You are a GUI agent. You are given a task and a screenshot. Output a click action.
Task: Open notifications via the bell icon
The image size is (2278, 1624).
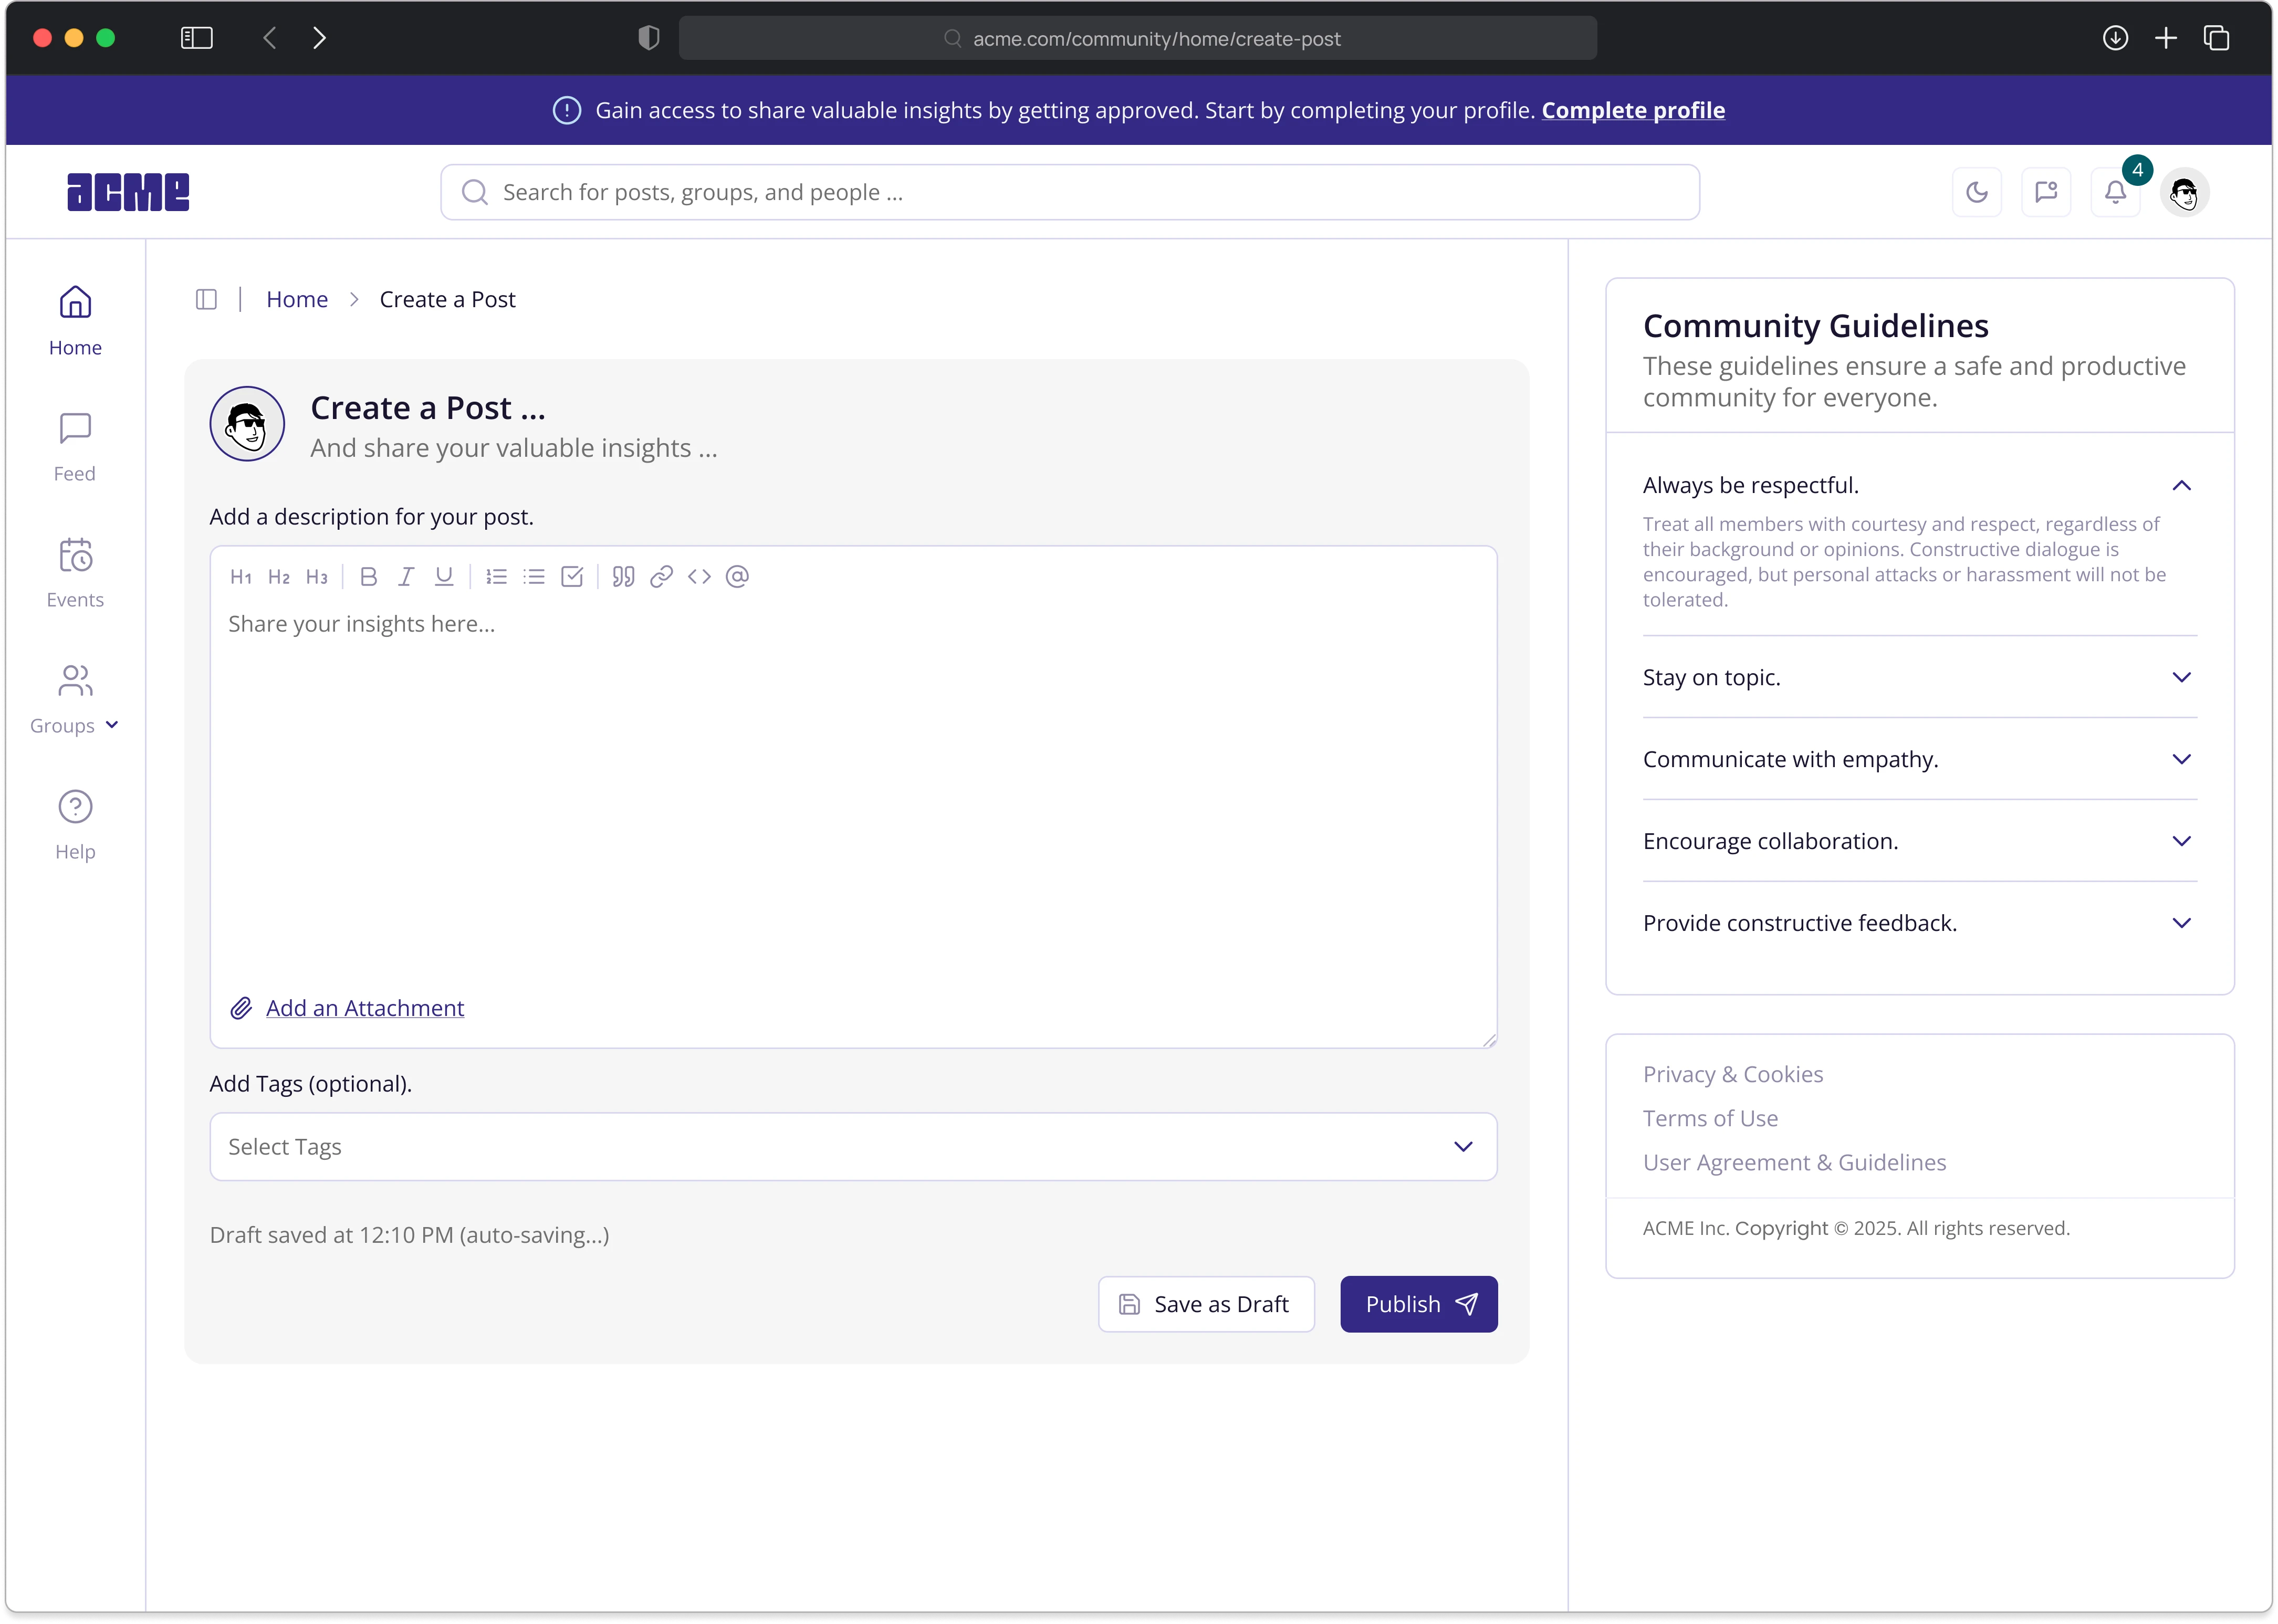pos(2115,192)
